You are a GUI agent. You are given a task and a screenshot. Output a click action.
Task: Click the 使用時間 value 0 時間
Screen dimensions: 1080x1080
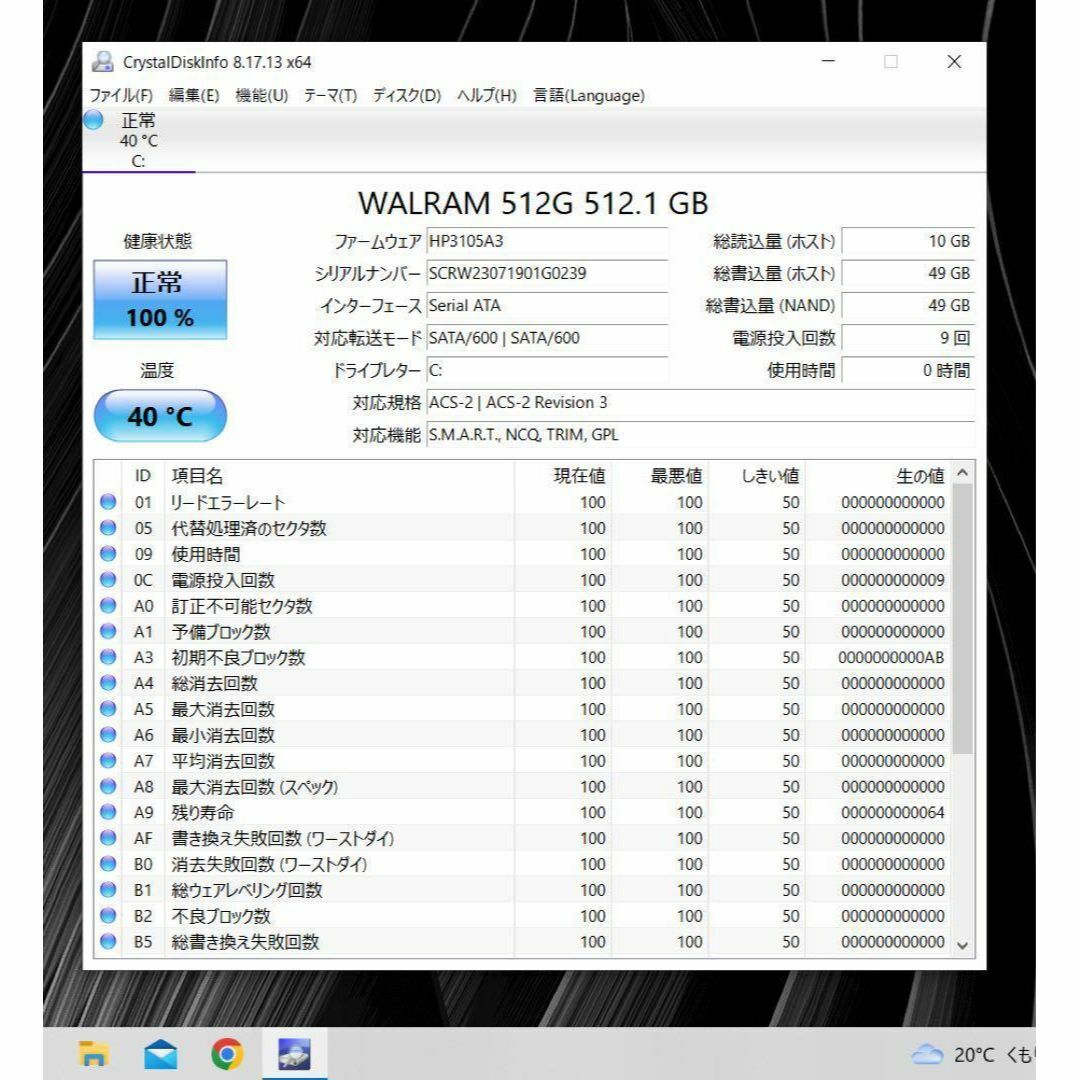[908, 371]
